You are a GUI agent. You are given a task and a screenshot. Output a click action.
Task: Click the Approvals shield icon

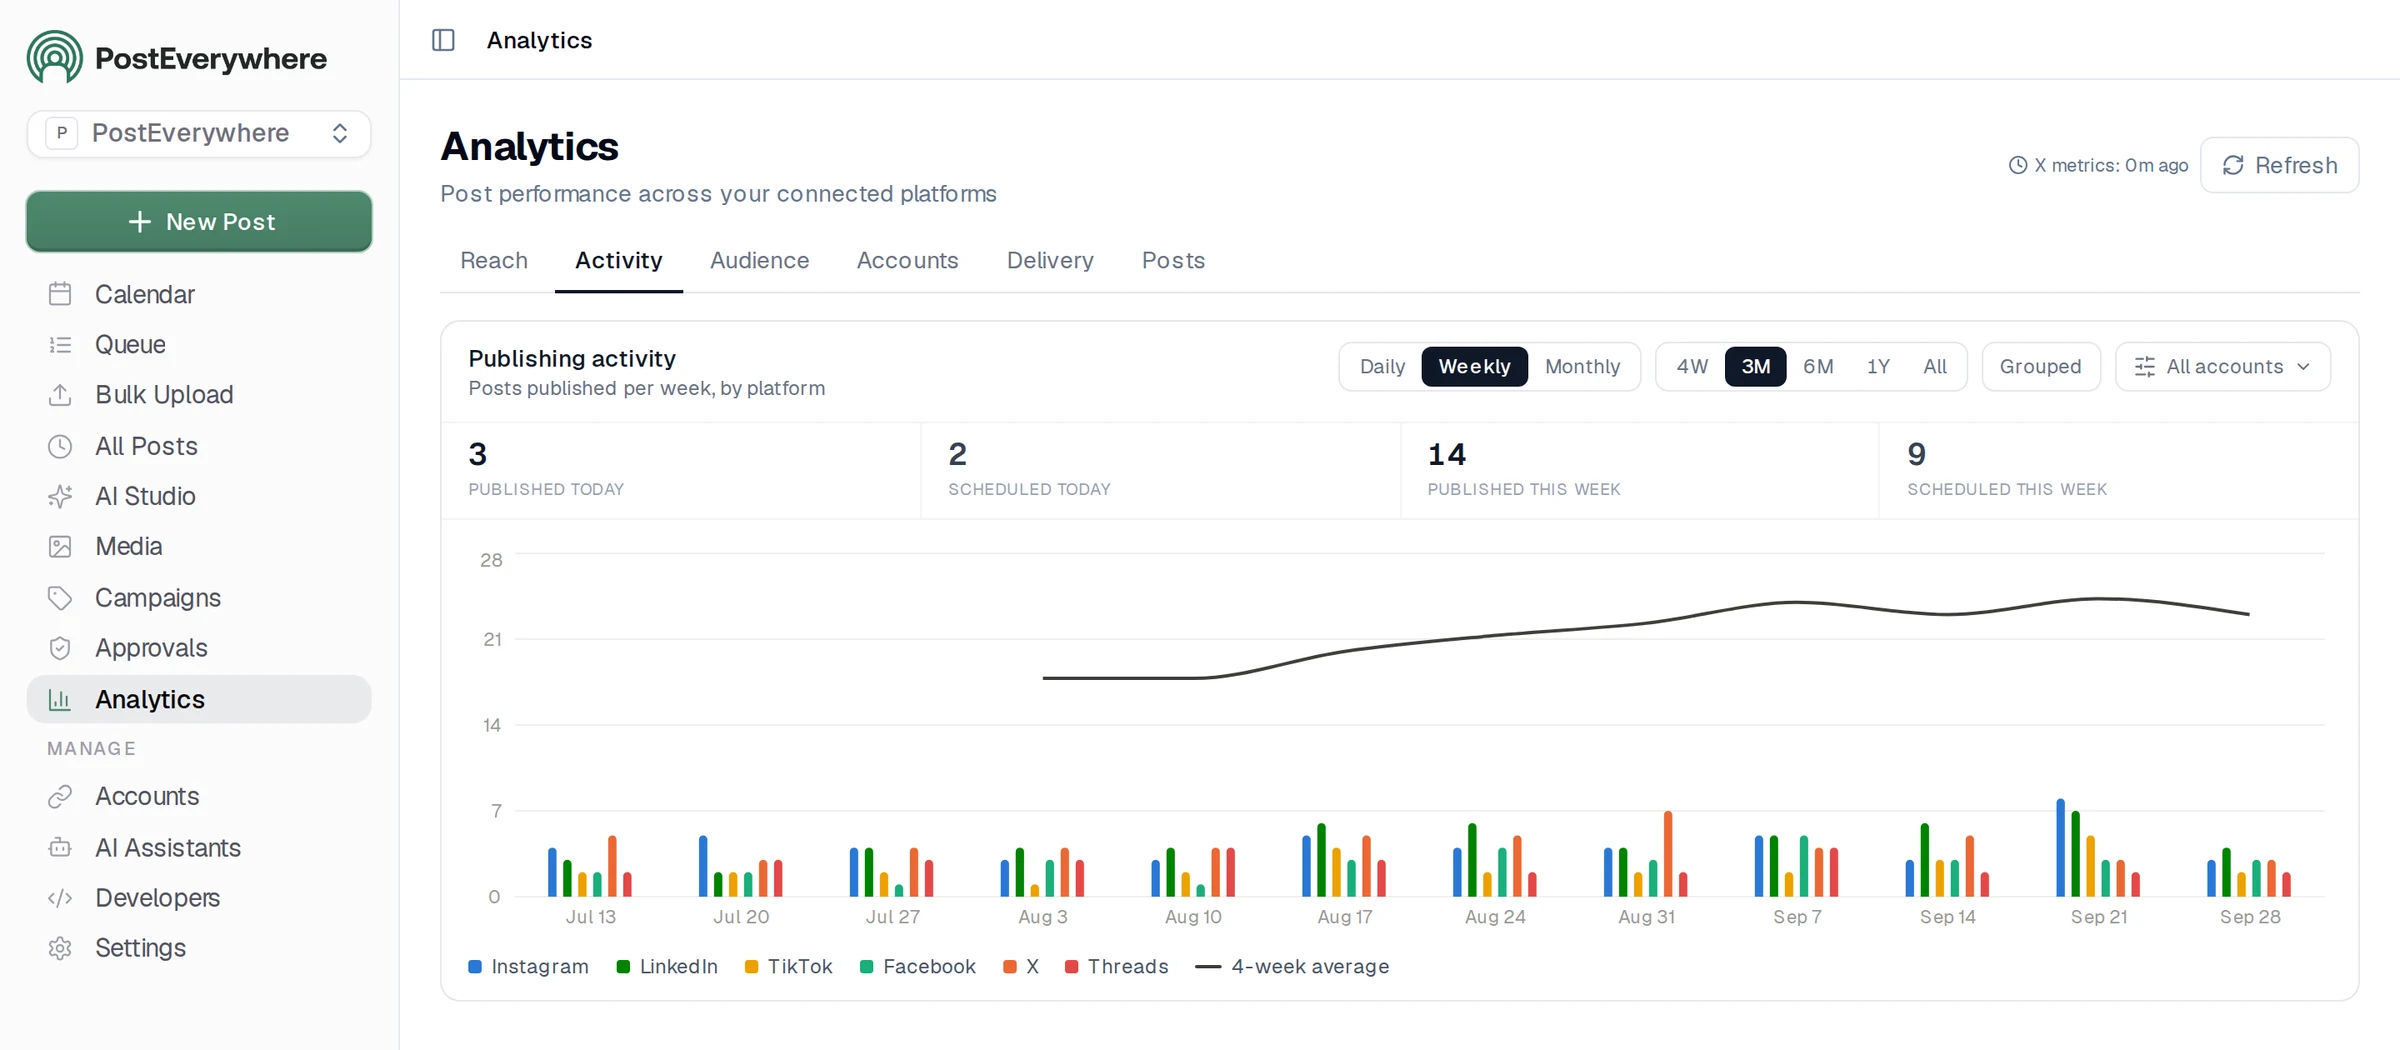coord(60,648)
